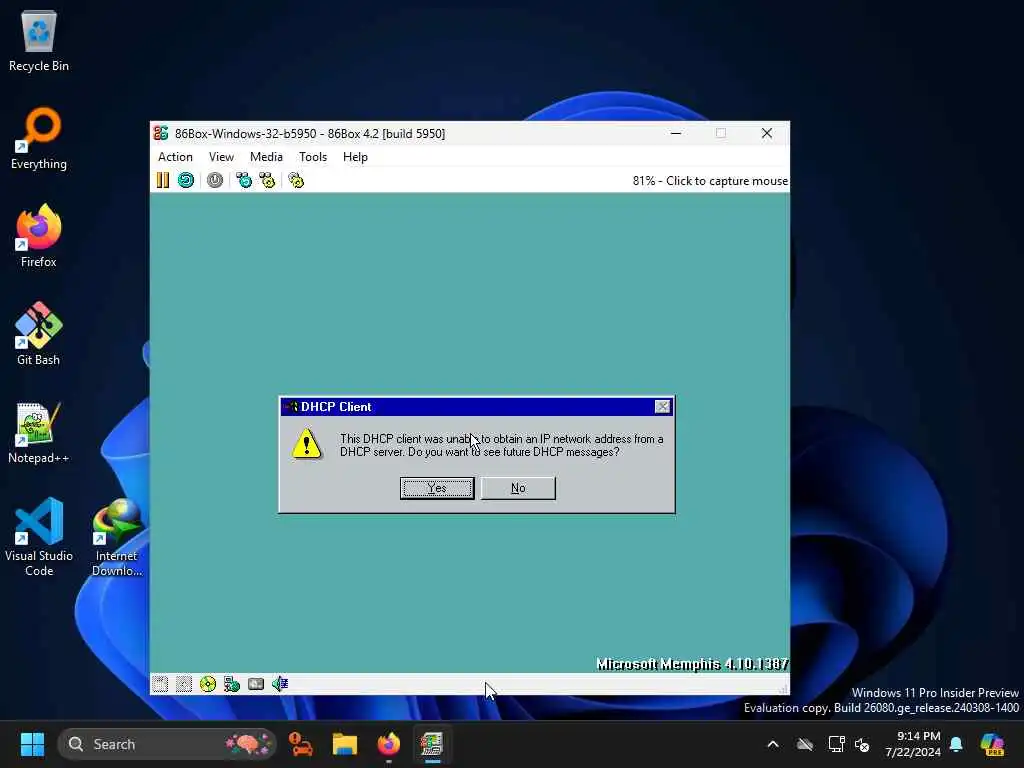Screen dimensions: 1024x768
Task: Click the CD-ROM disc status bar icon
Action: coord(208,684)
